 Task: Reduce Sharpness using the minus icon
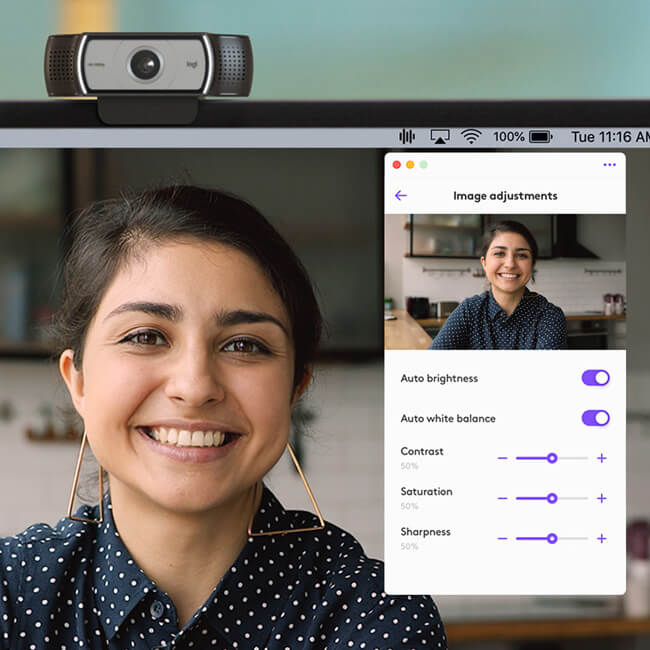click(x=502, y=538)
